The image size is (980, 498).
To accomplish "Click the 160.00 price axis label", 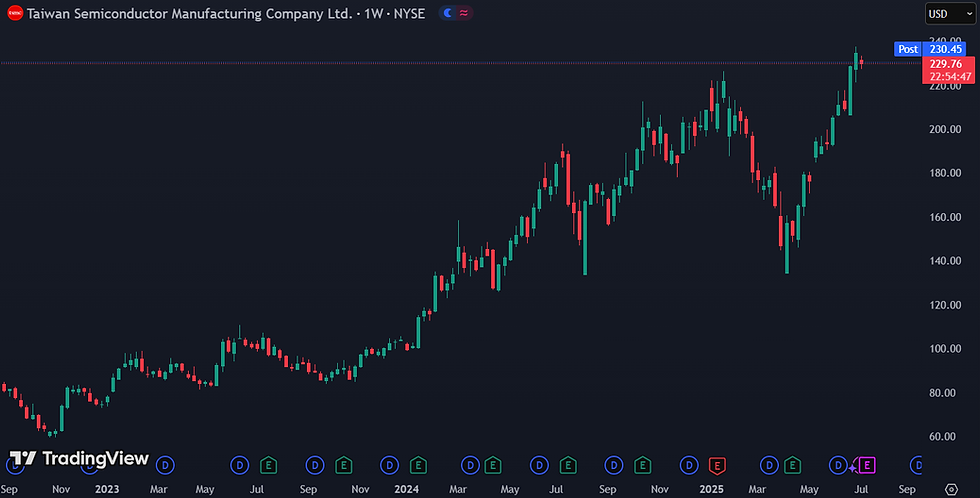I will (945, 217).
